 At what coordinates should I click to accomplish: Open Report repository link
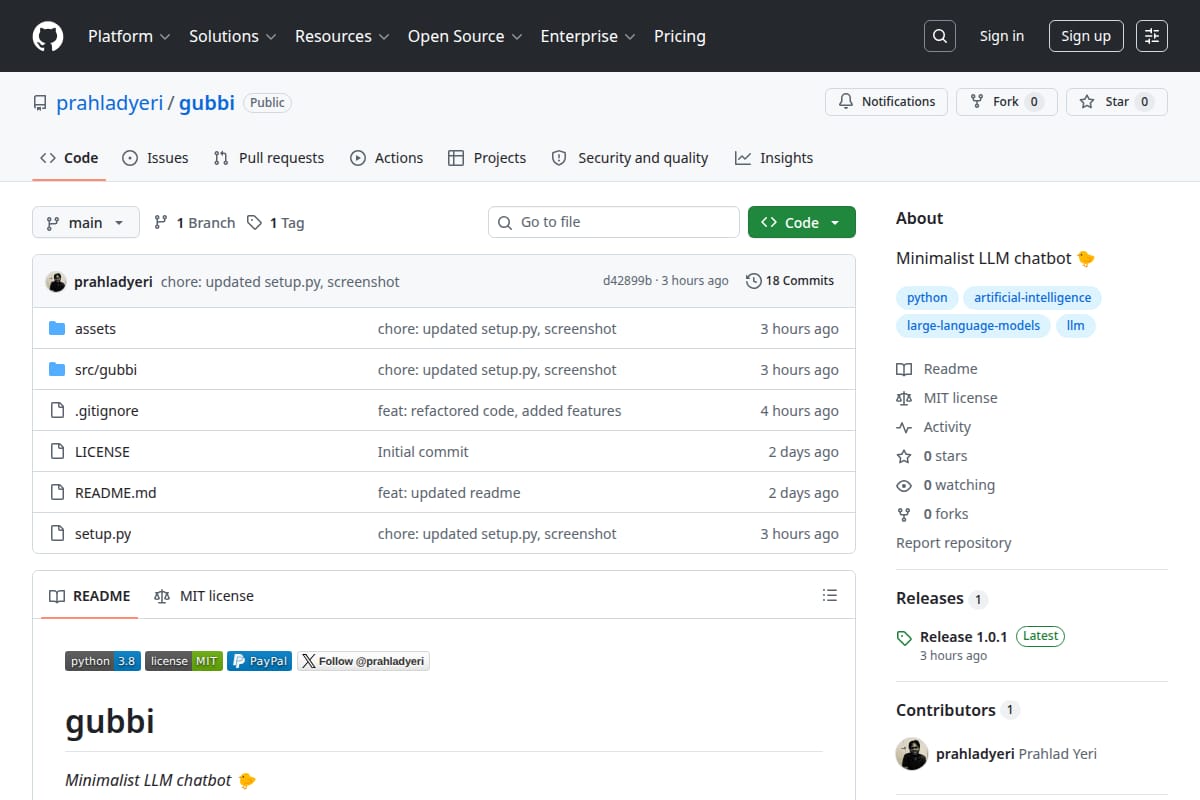click(x=954, y=543)
